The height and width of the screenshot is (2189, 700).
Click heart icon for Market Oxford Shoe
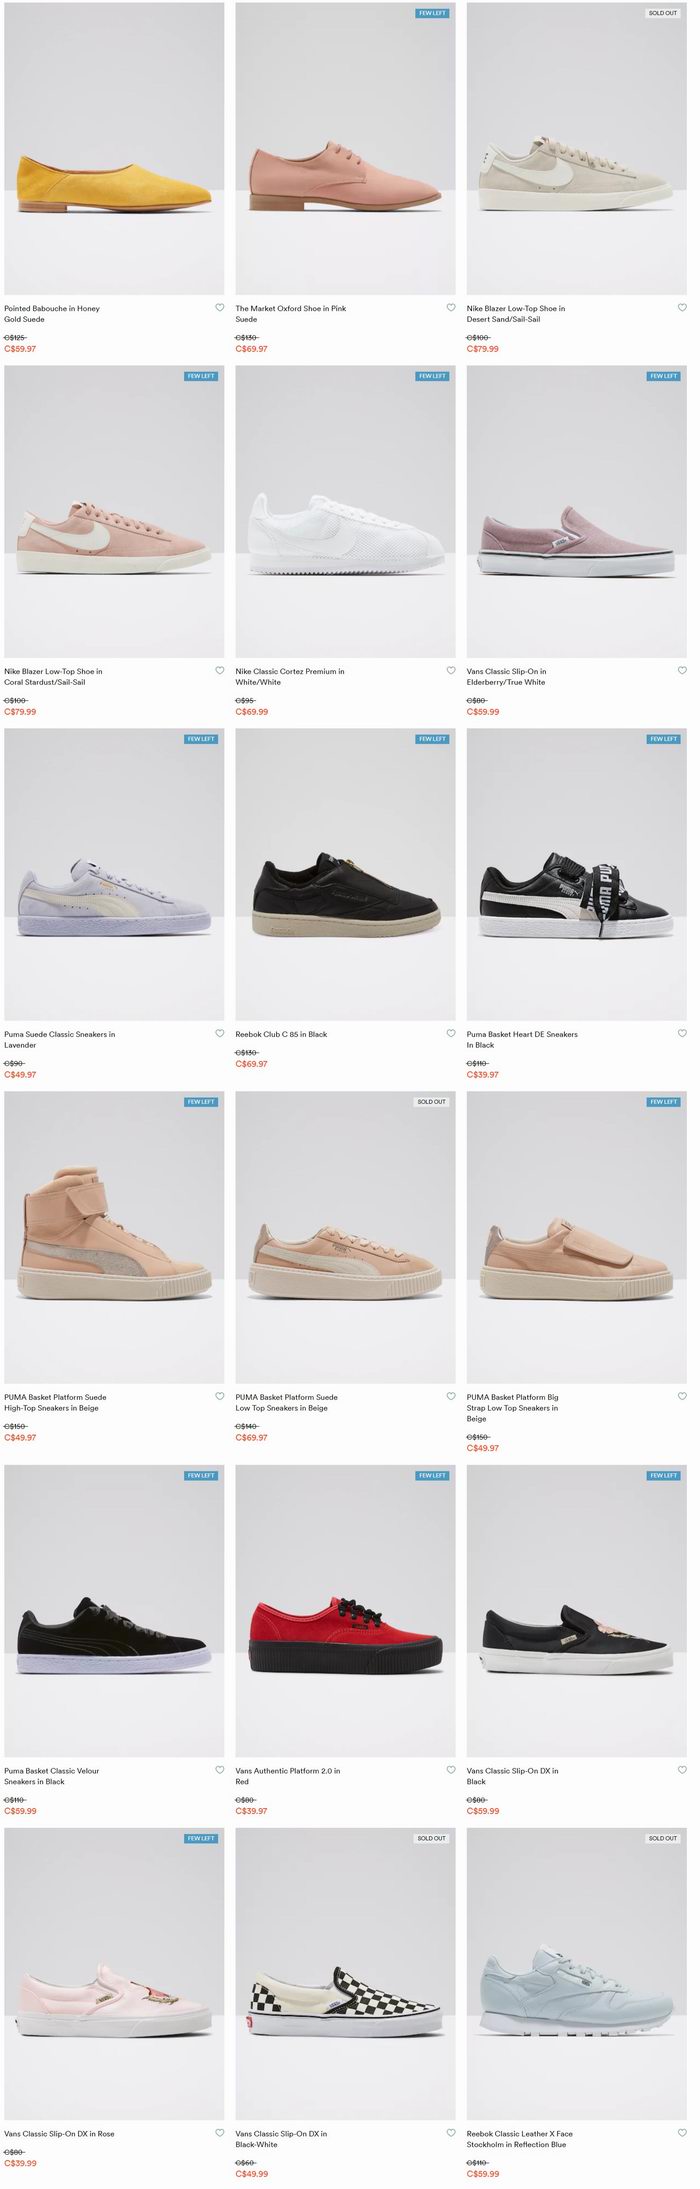(451, 308)
